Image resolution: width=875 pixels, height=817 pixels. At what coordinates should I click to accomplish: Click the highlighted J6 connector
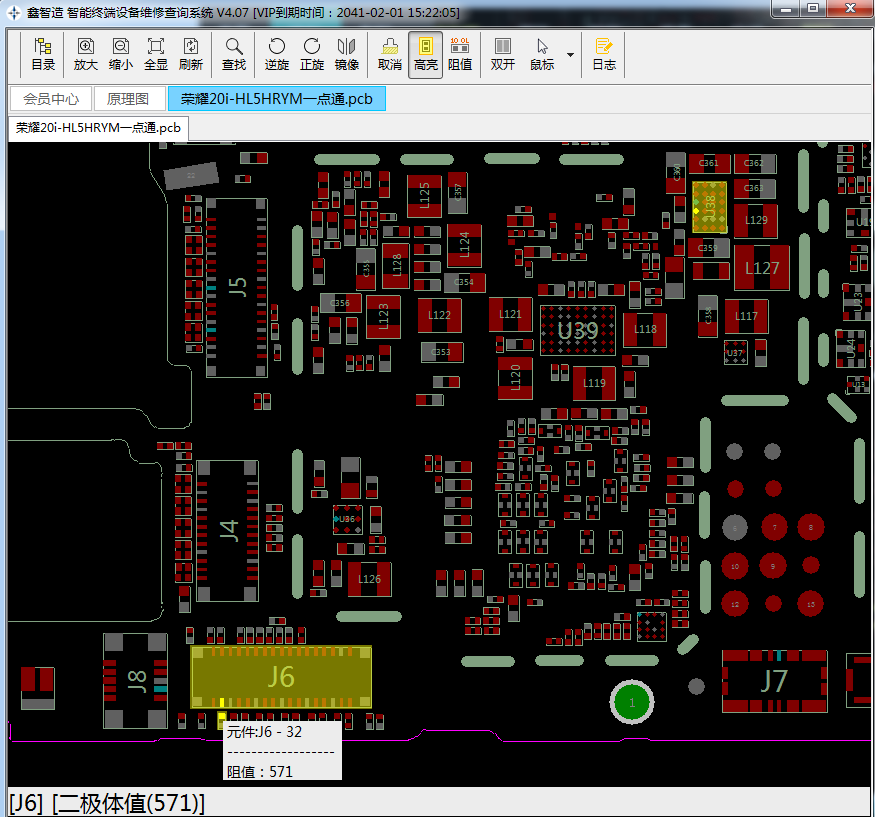click(281, 677)
